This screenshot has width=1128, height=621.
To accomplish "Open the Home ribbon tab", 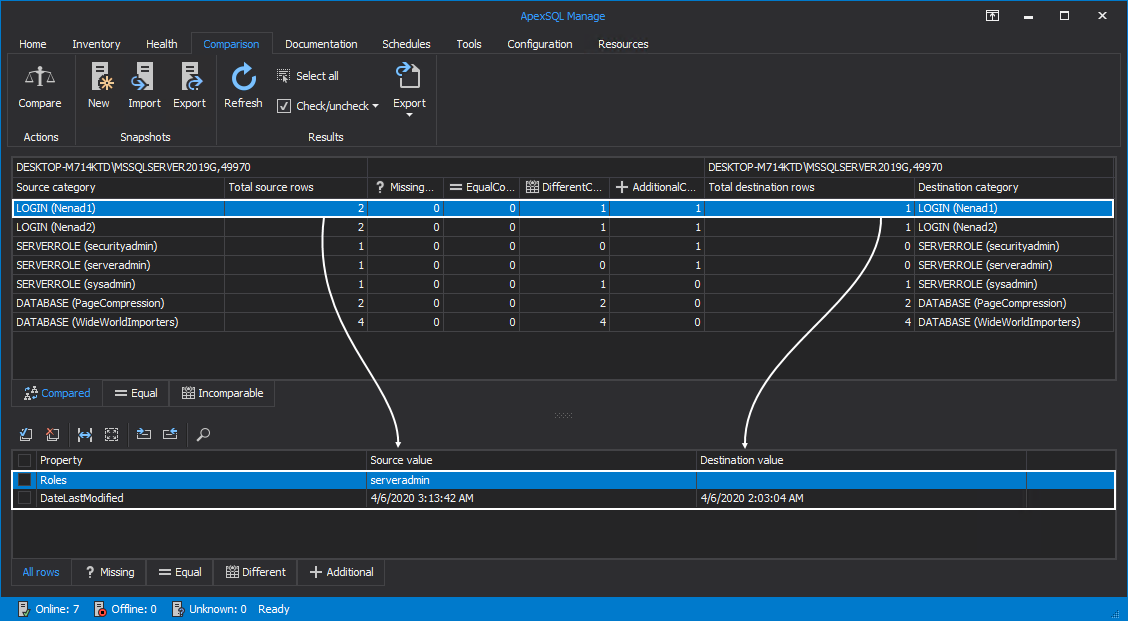I will [32, 44].
